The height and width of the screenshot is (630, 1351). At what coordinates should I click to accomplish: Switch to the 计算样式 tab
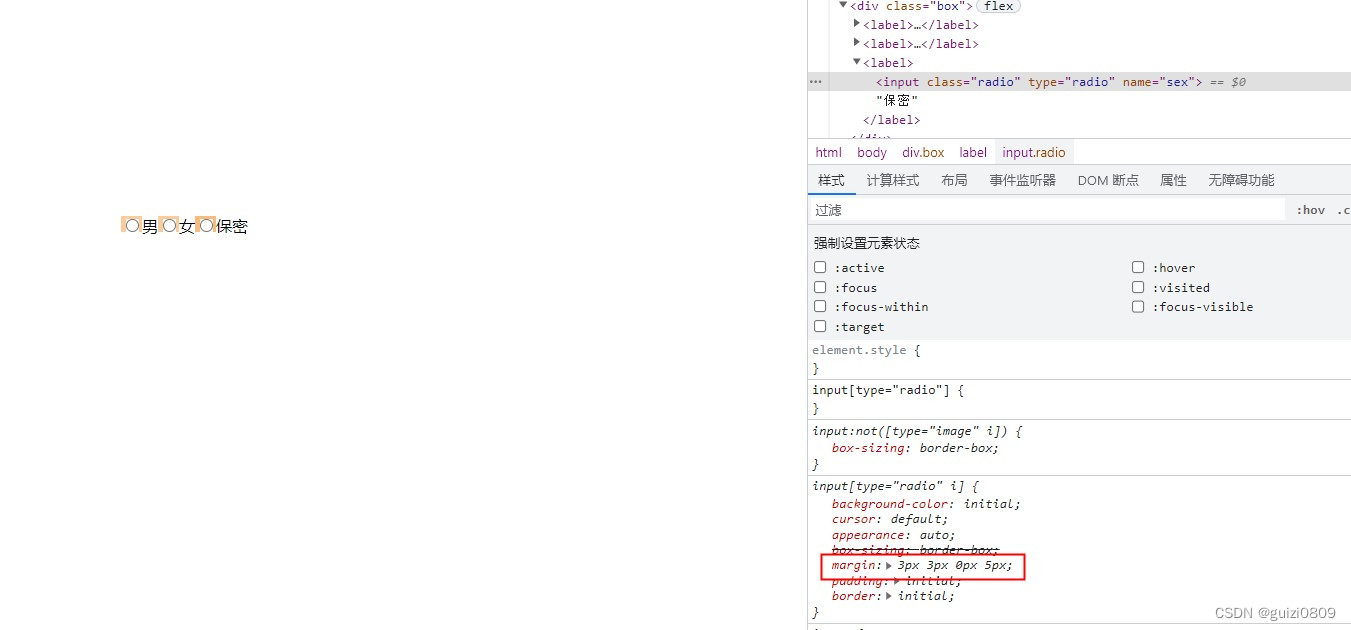coord(892,180)
